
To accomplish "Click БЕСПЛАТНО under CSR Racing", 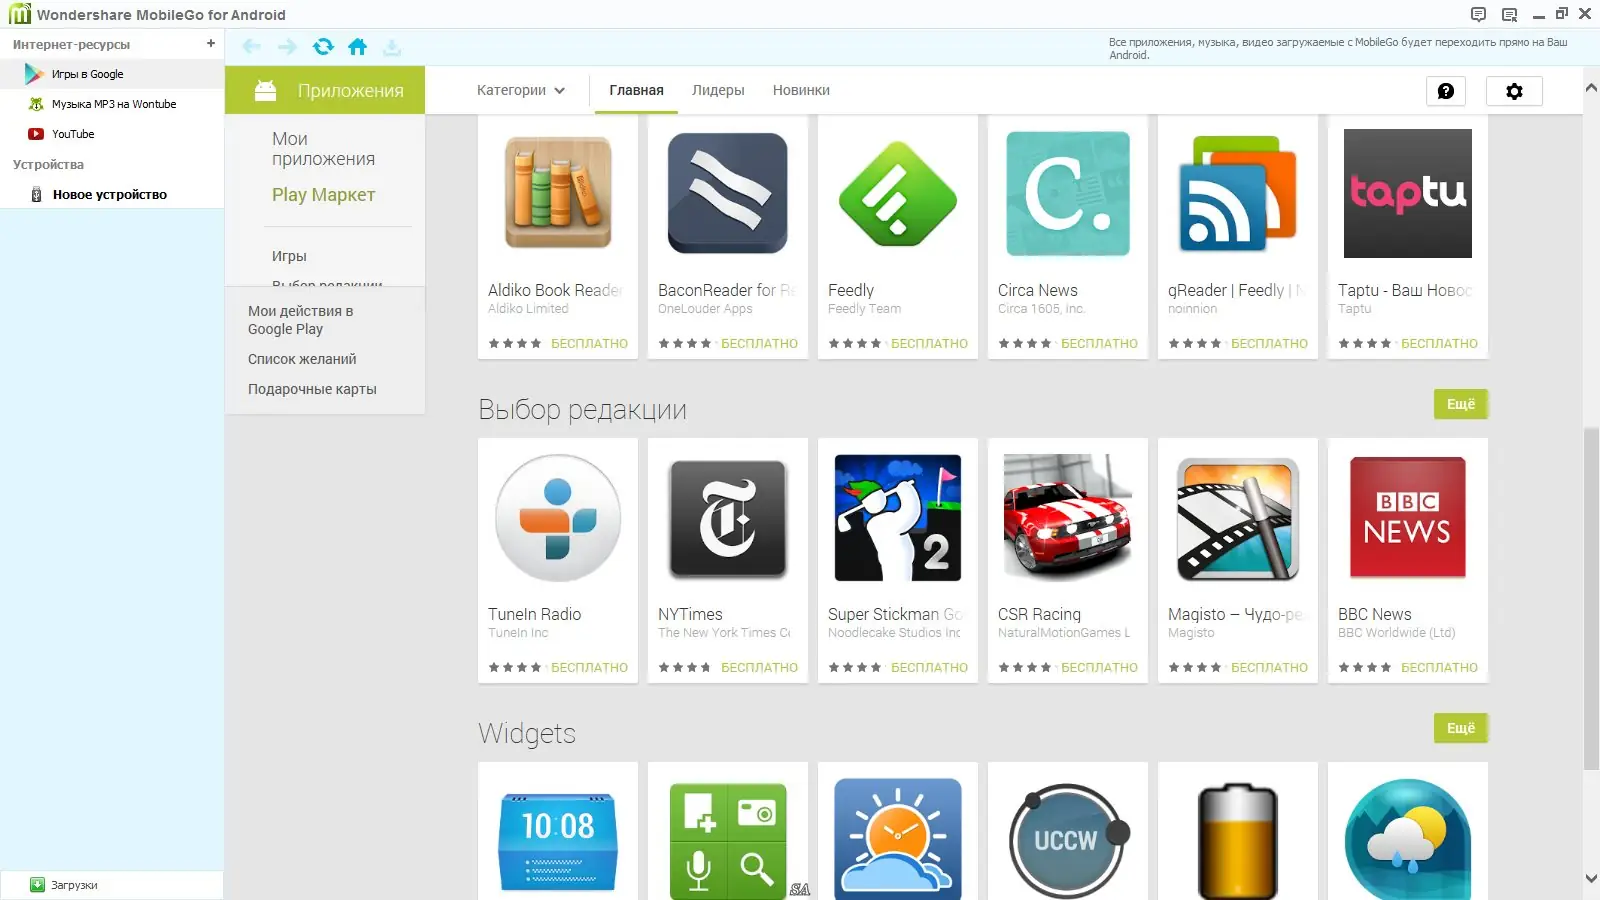I will [x=1099, y=667].
